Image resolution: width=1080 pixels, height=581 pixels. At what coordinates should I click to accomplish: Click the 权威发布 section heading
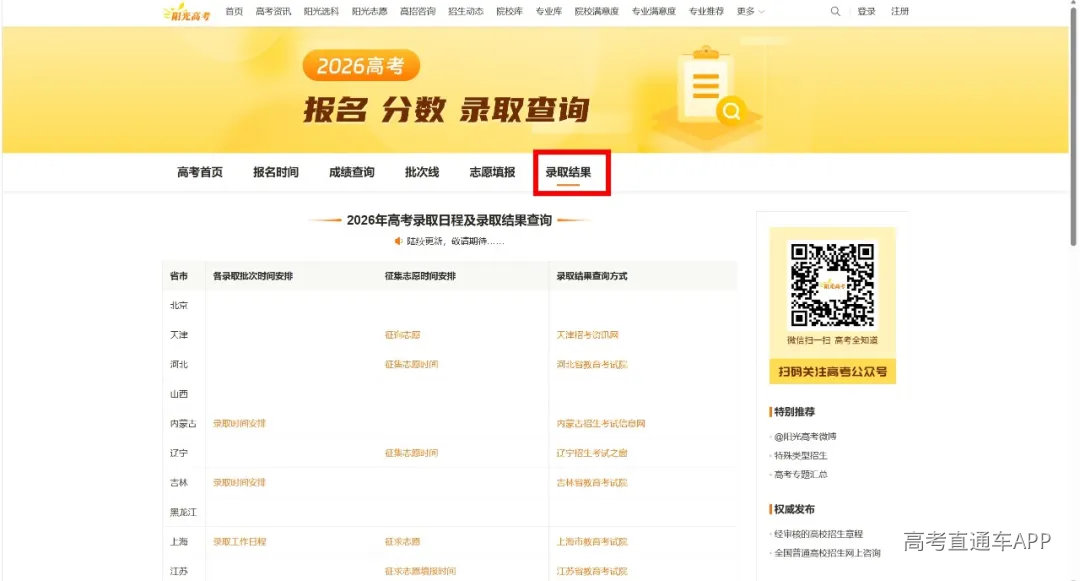coord(794,509)
